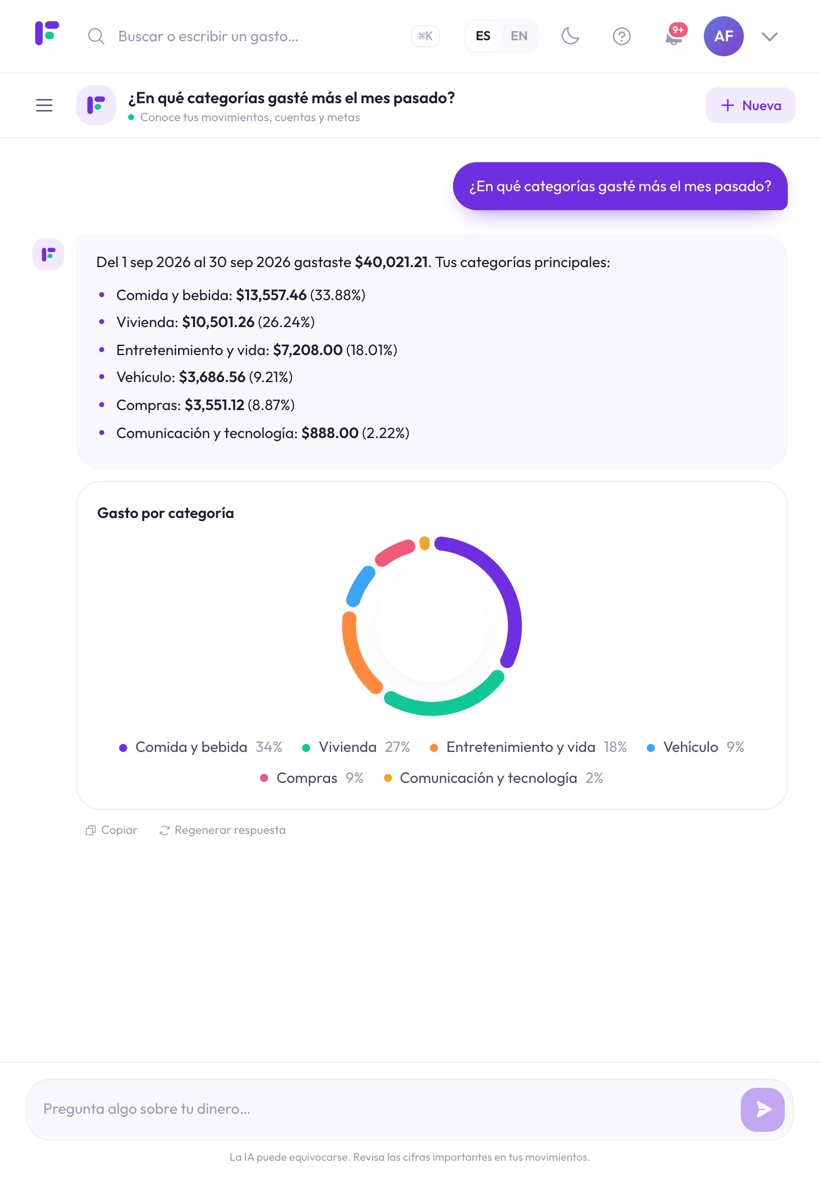Image resolution: width=820 pixels, height=1180 pixels.
Task: Toggle the Comida y bebida legend item
Action: (200, 747)
